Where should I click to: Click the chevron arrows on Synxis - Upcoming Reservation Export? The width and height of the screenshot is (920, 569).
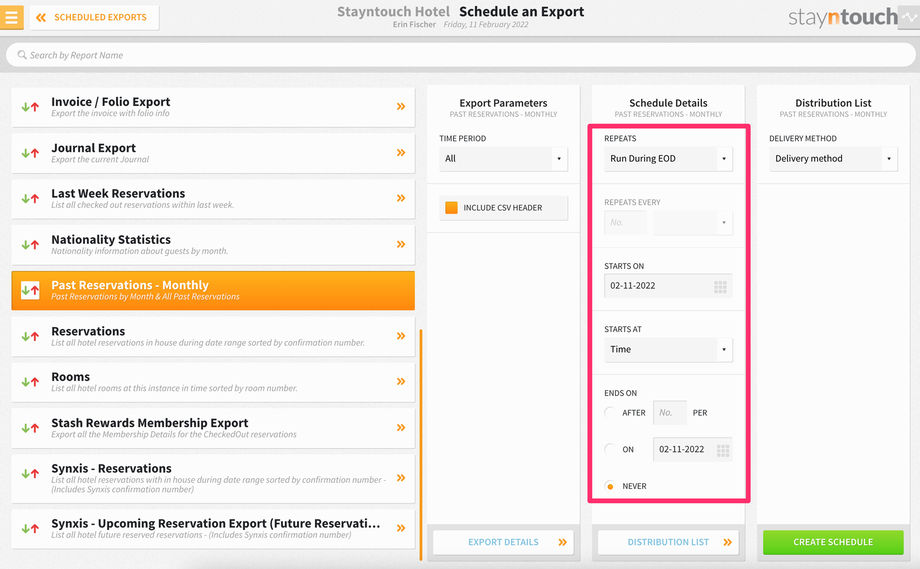[401, 528]
